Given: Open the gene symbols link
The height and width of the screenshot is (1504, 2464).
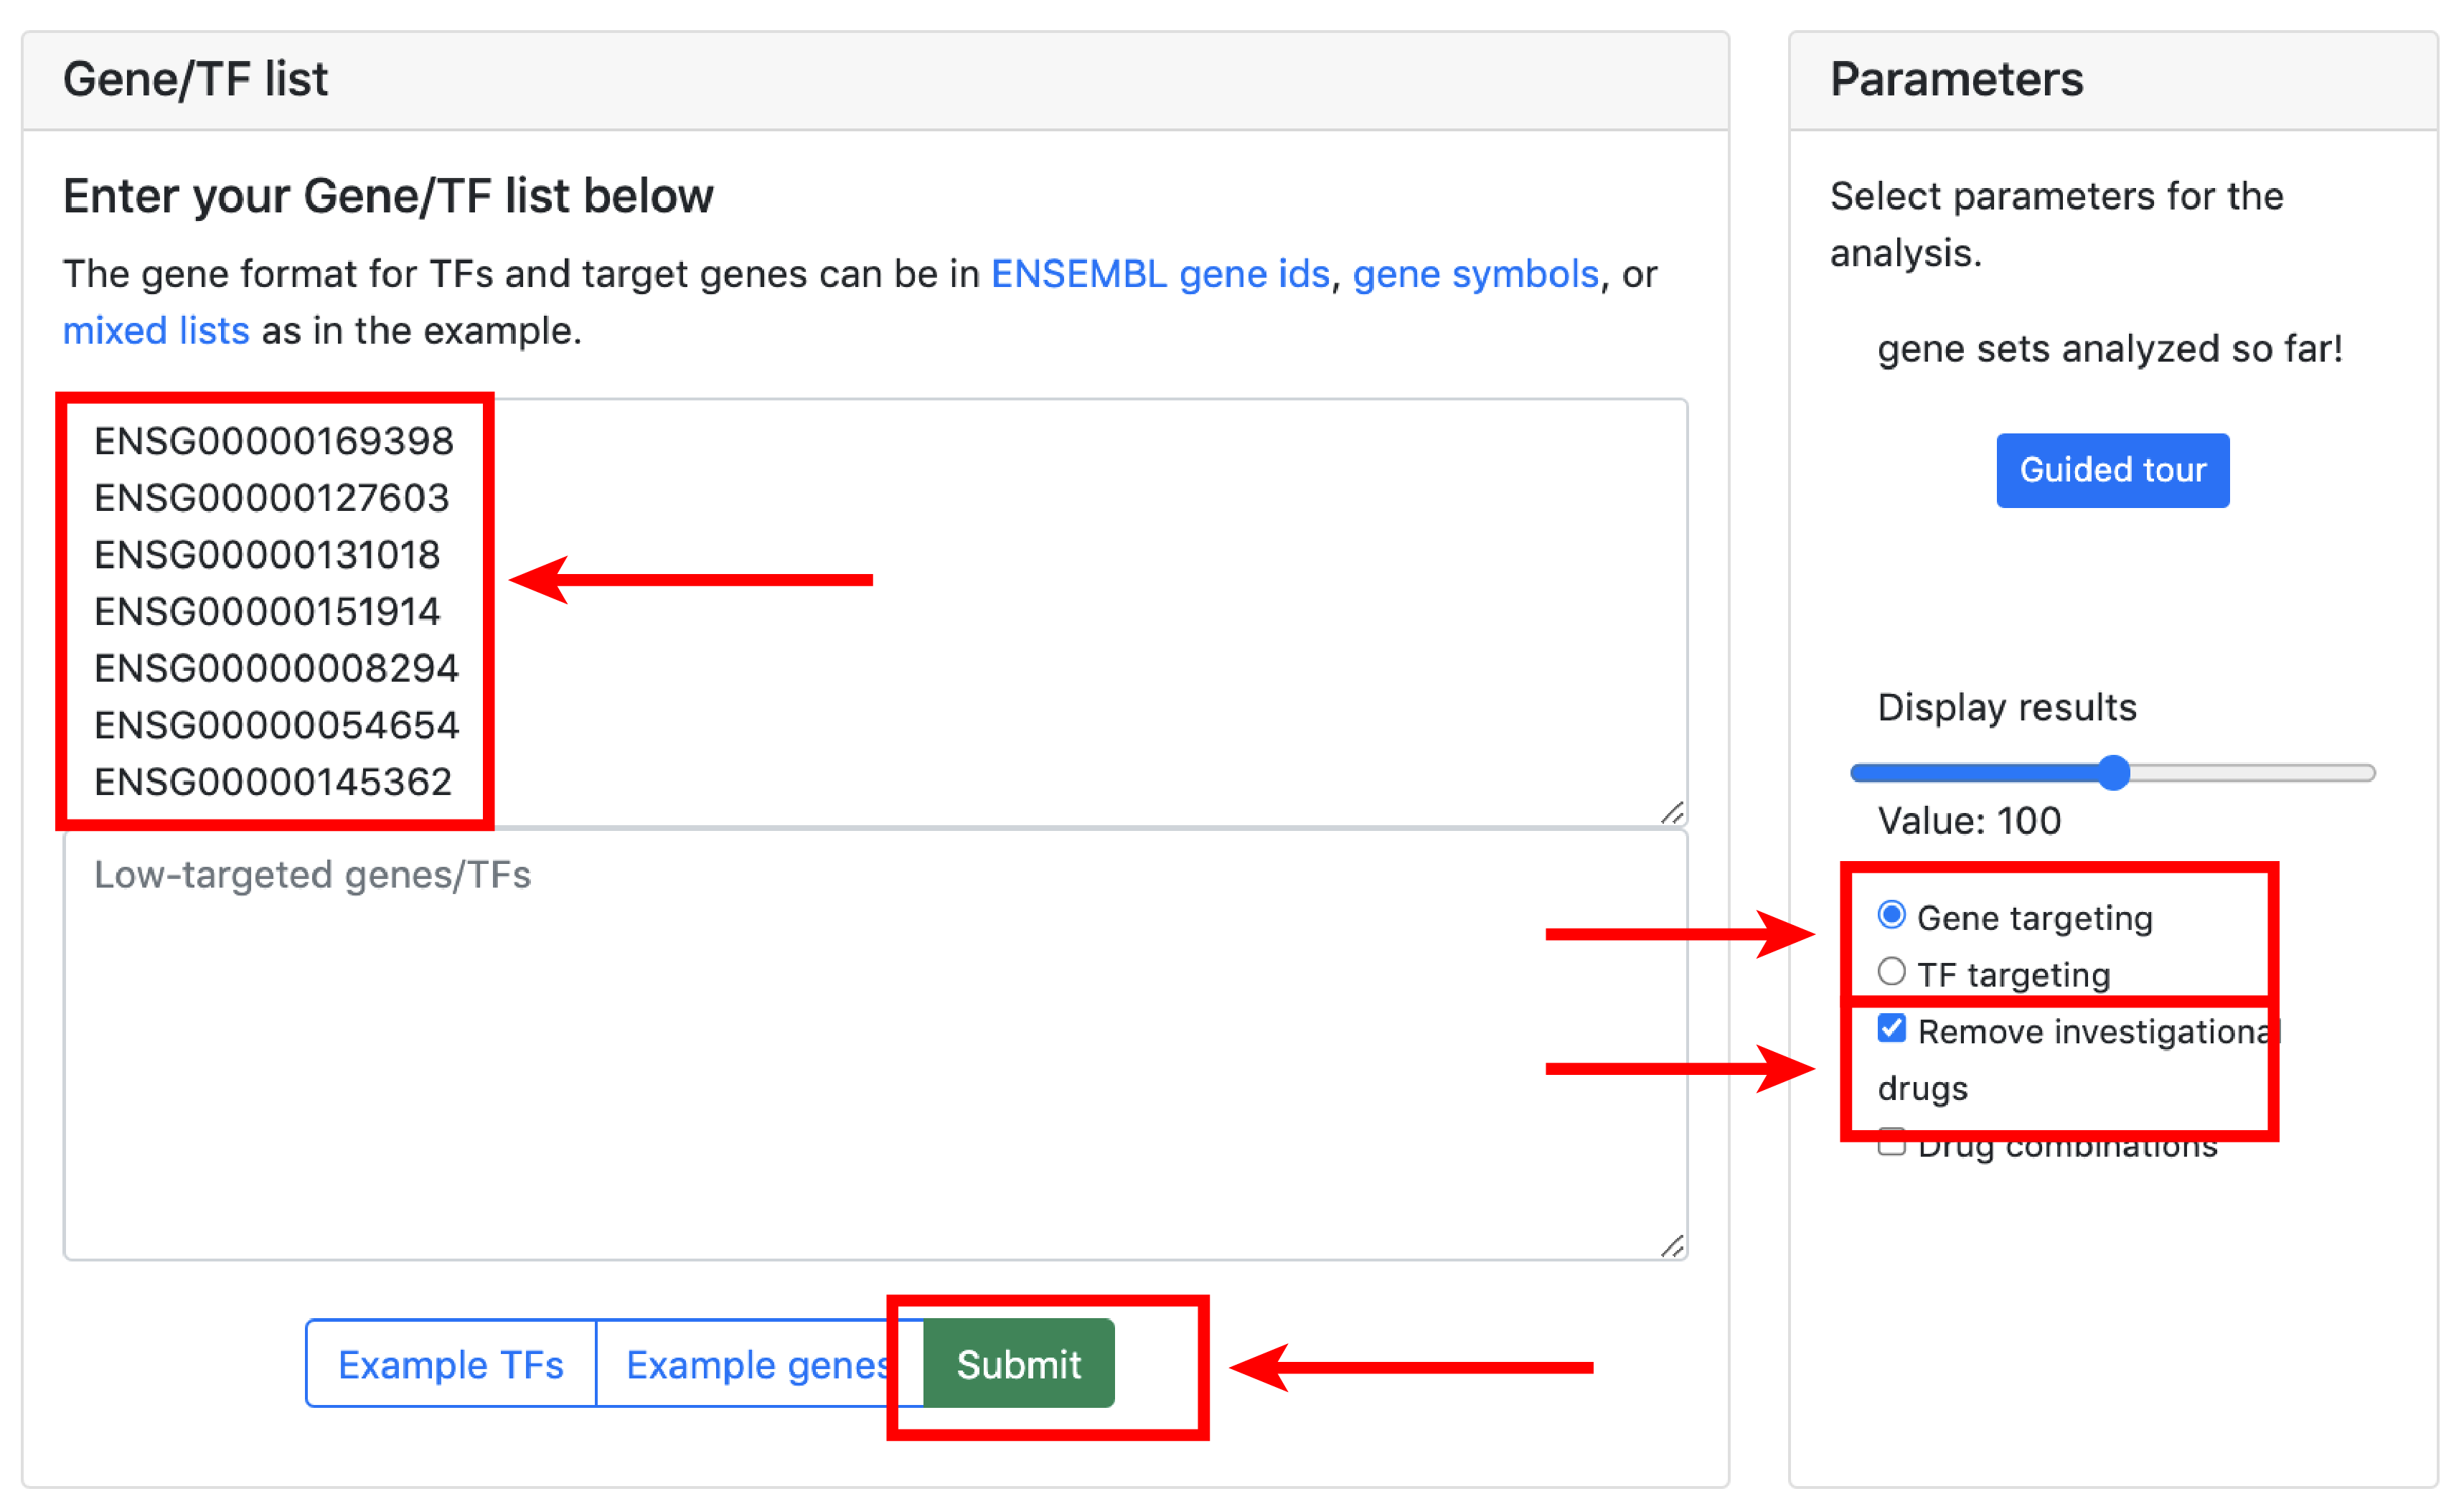Looking at the screenshot, I should (1476, 274).
